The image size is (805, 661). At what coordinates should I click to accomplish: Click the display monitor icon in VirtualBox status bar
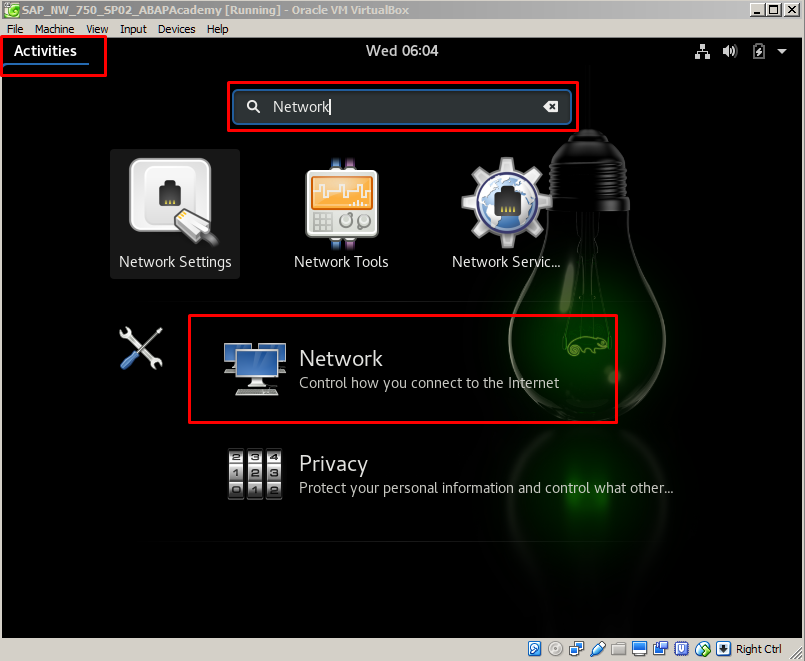pyautogui.click(x=640, y=649)
